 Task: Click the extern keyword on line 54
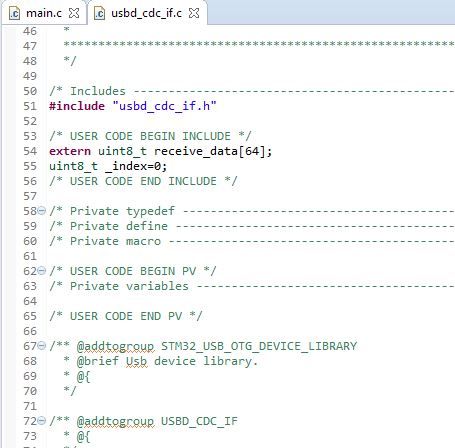click(70, 151)
